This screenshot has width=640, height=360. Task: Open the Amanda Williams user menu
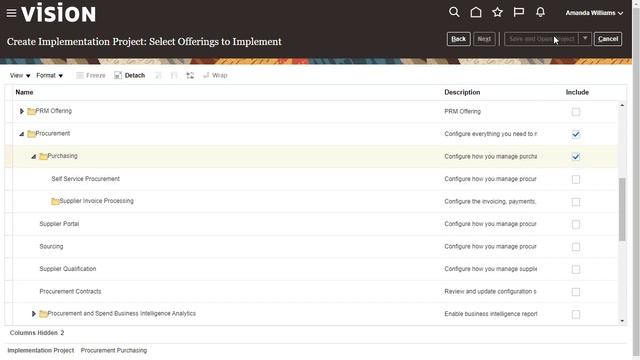tap(594, 13)
